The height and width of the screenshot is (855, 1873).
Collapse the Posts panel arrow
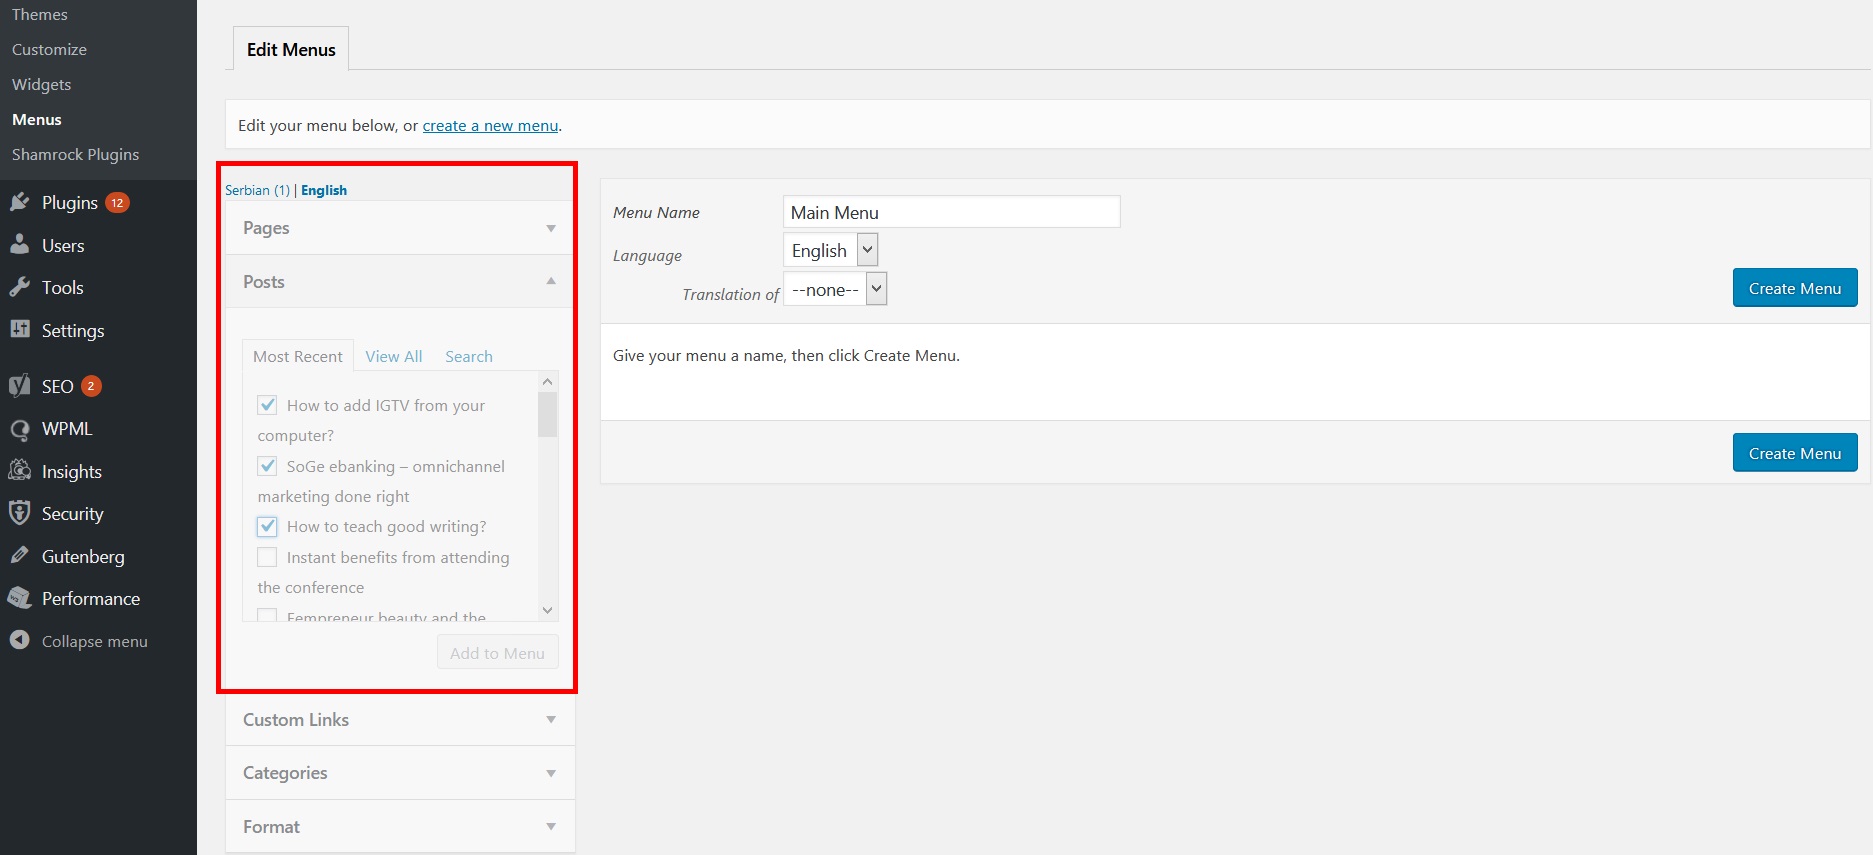point(551,281)
